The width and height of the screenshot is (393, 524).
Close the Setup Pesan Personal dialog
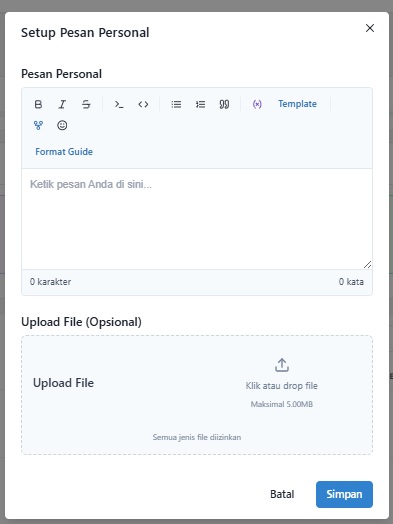(370, 28)
